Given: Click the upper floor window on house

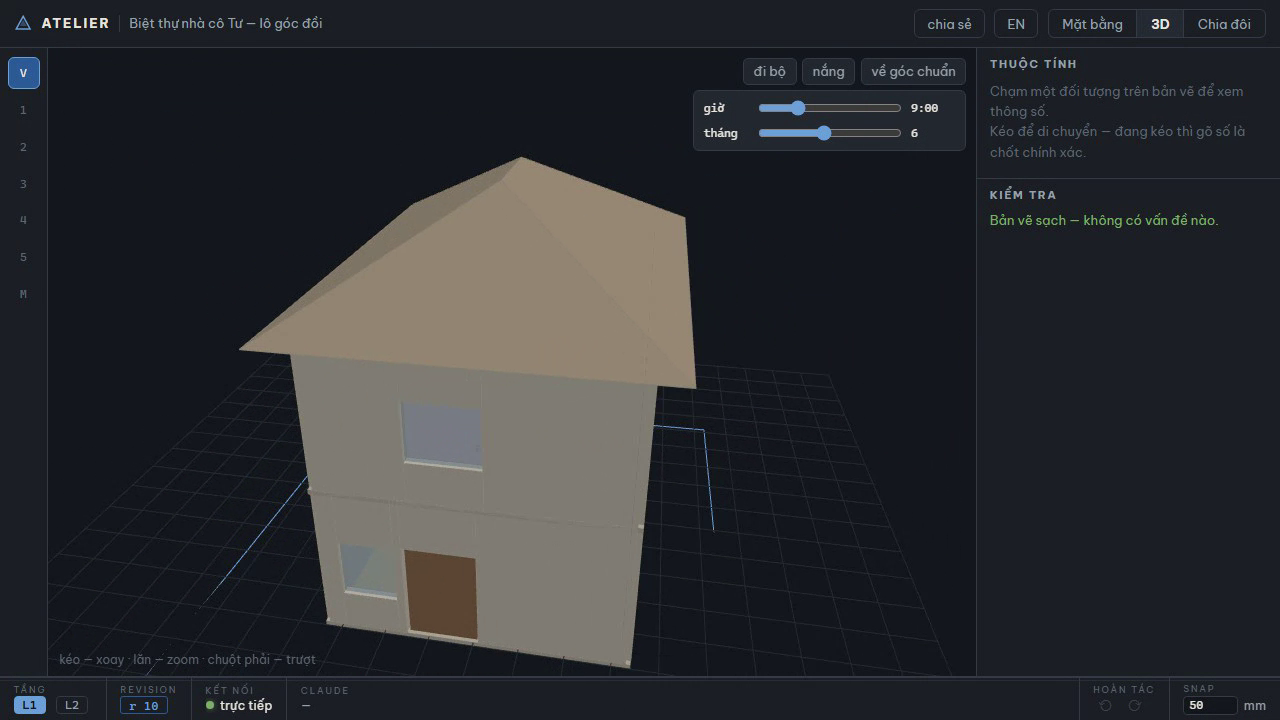Looking at the screenshot, I should coord(441,435).
